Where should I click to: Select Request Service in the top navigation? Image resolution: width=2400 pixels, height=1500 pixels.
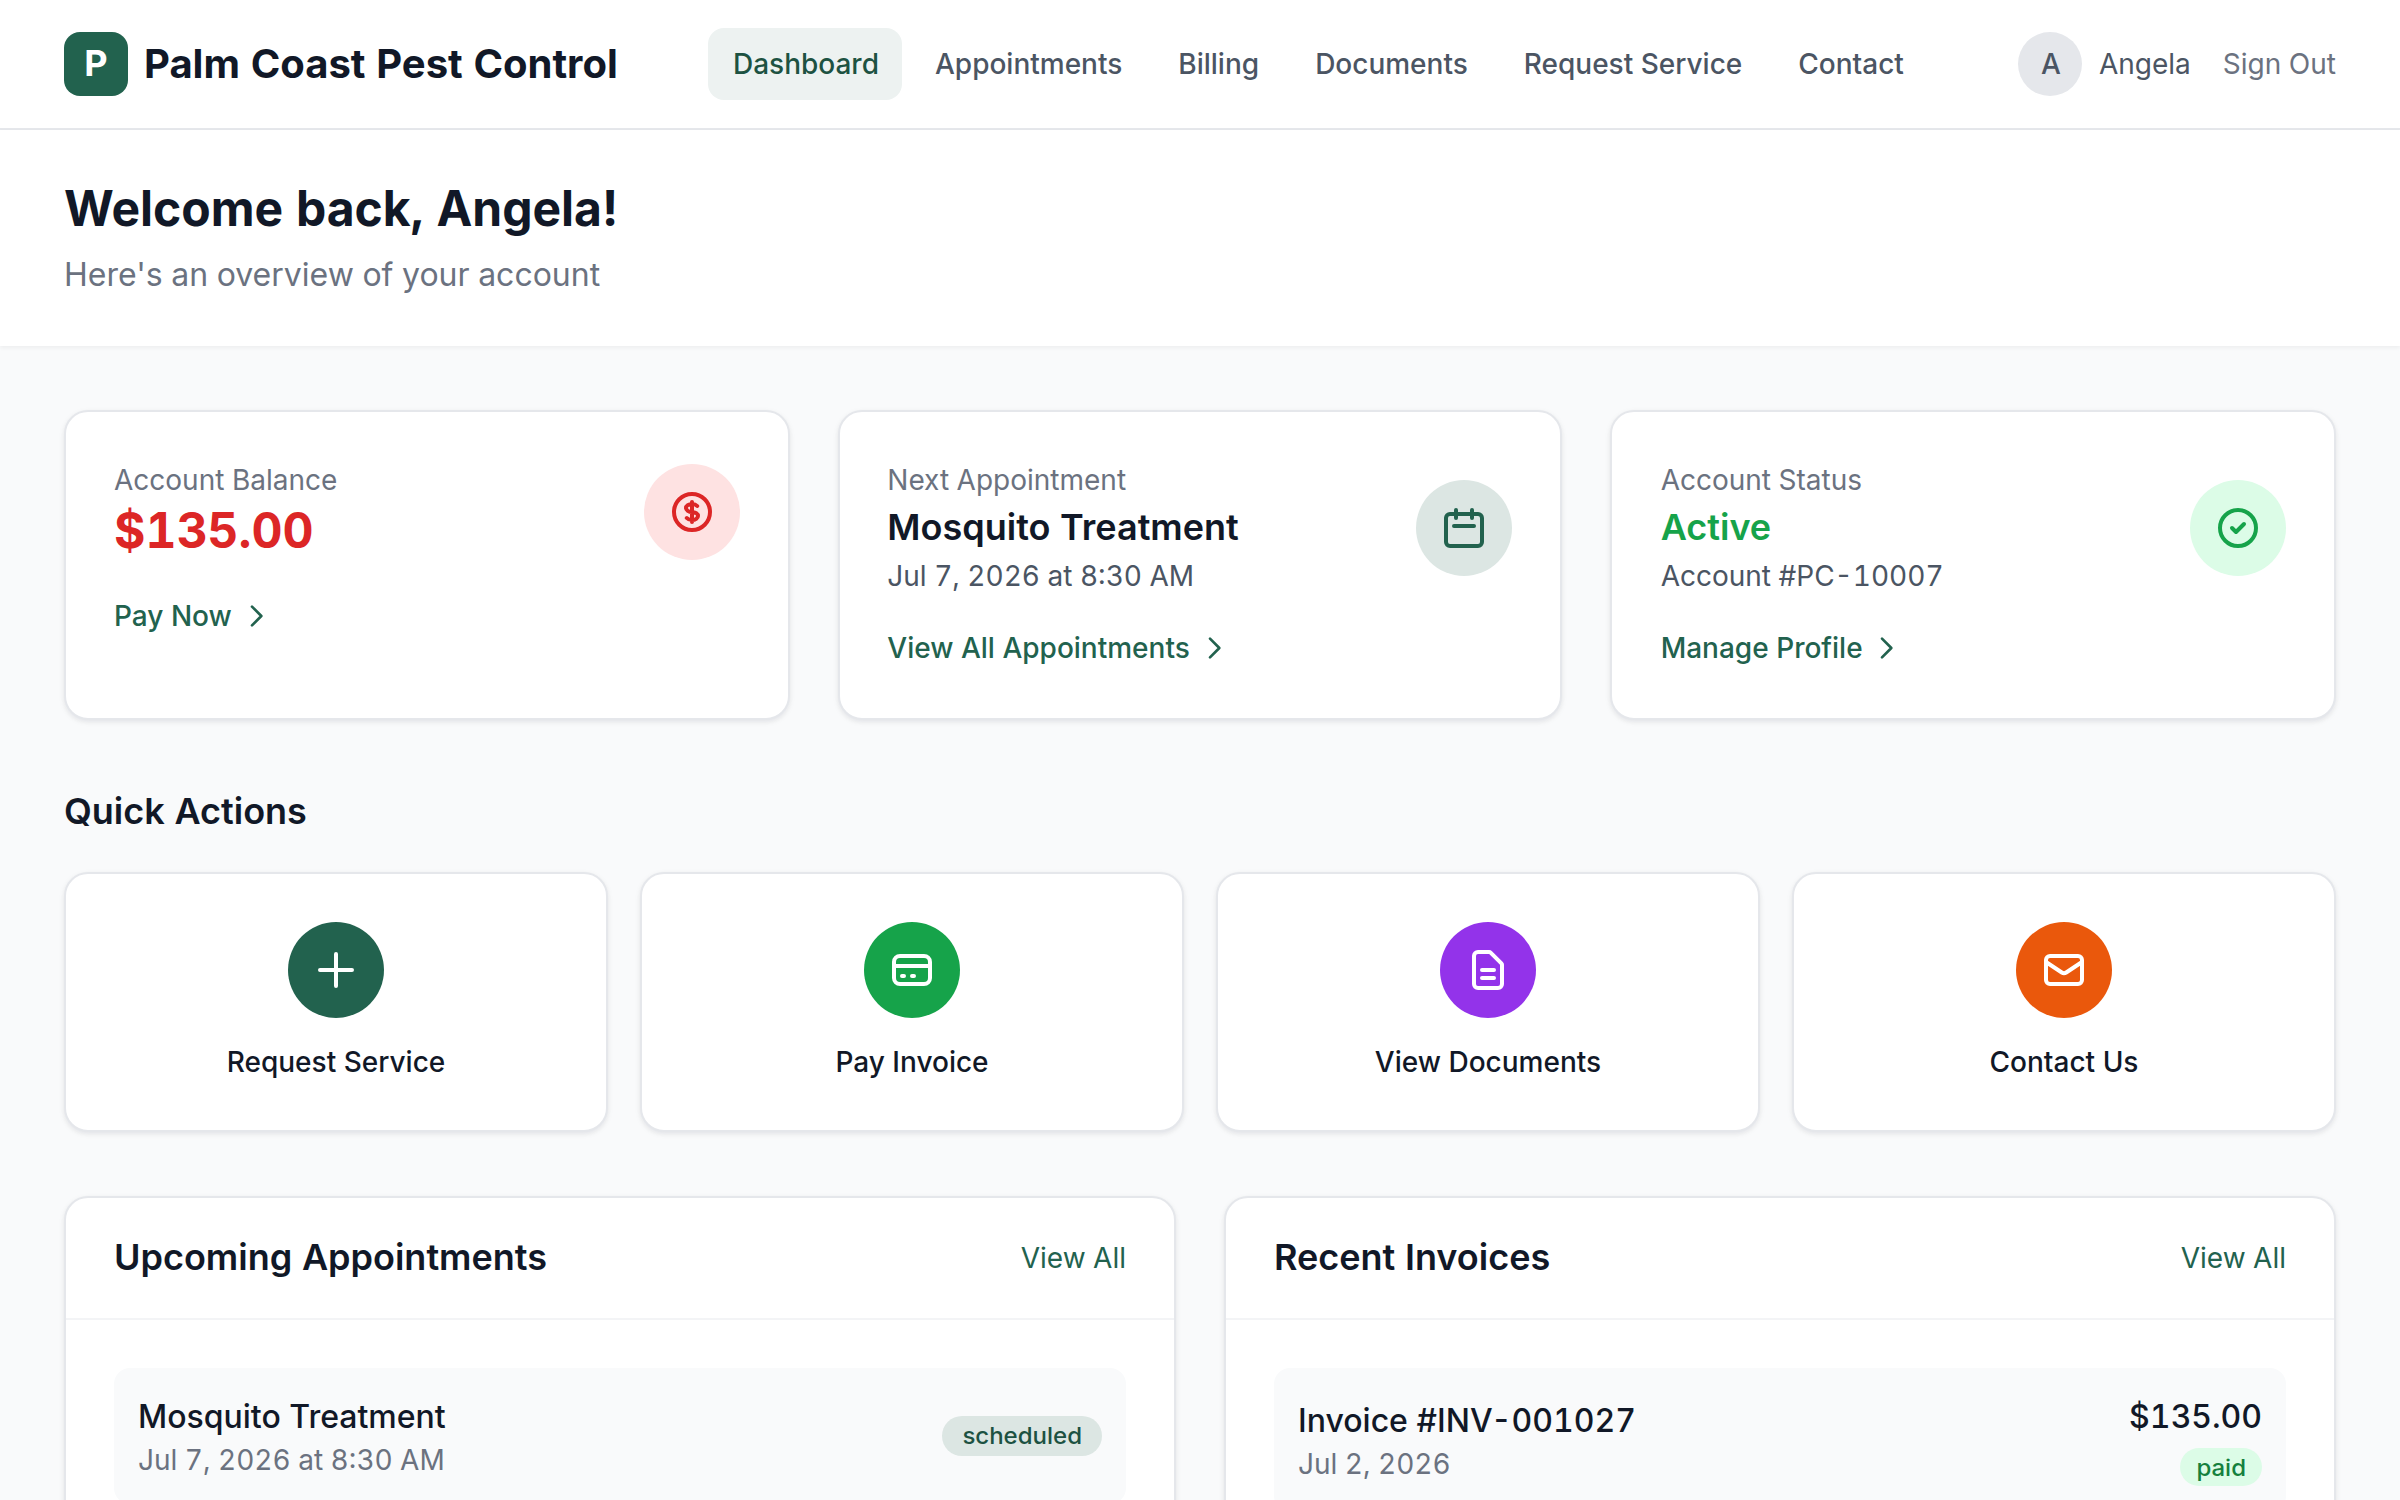(1632, 64)
